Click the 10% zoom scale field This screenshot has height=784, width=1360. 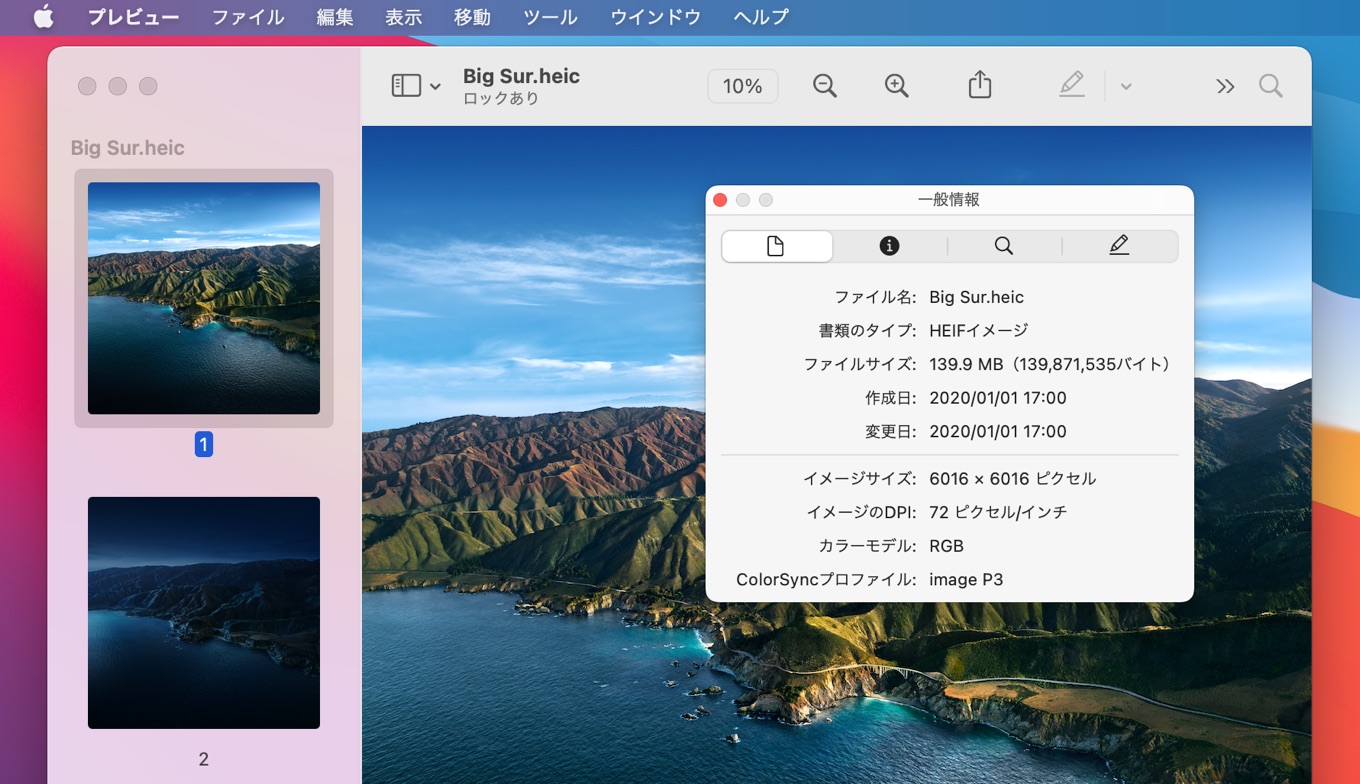tap(742, 86)
